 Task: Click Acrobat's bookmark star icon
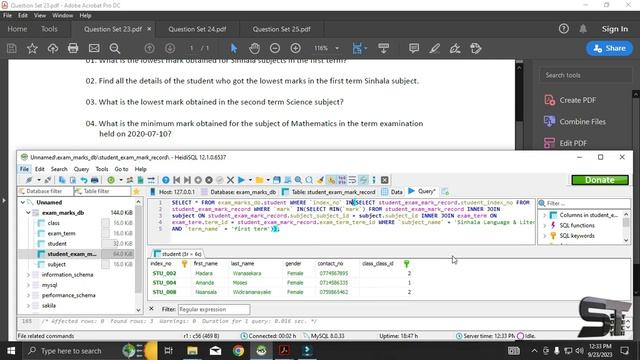pyautogui.click(x=32, y=49)
